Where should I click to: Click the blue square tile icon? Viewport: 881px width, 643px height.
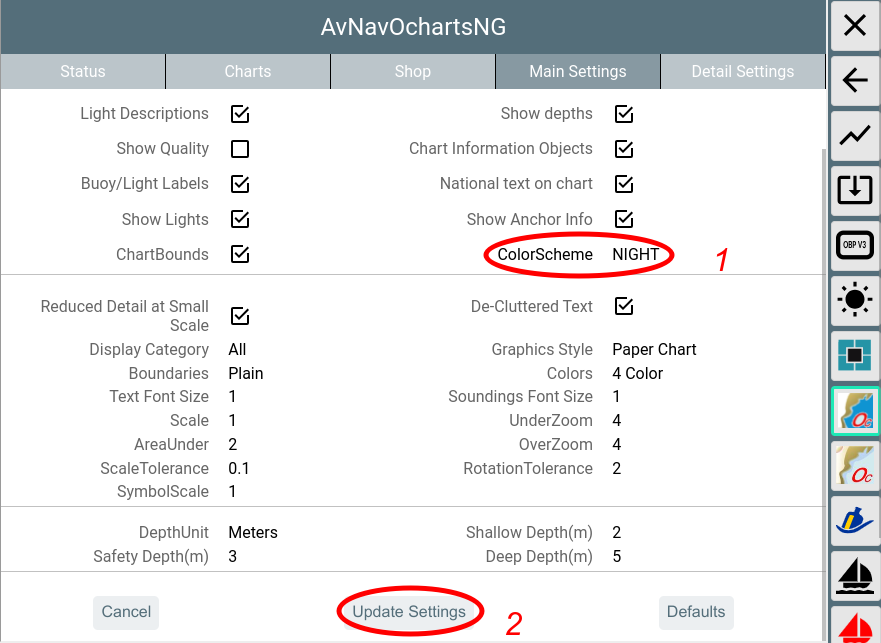click(855, 353)
